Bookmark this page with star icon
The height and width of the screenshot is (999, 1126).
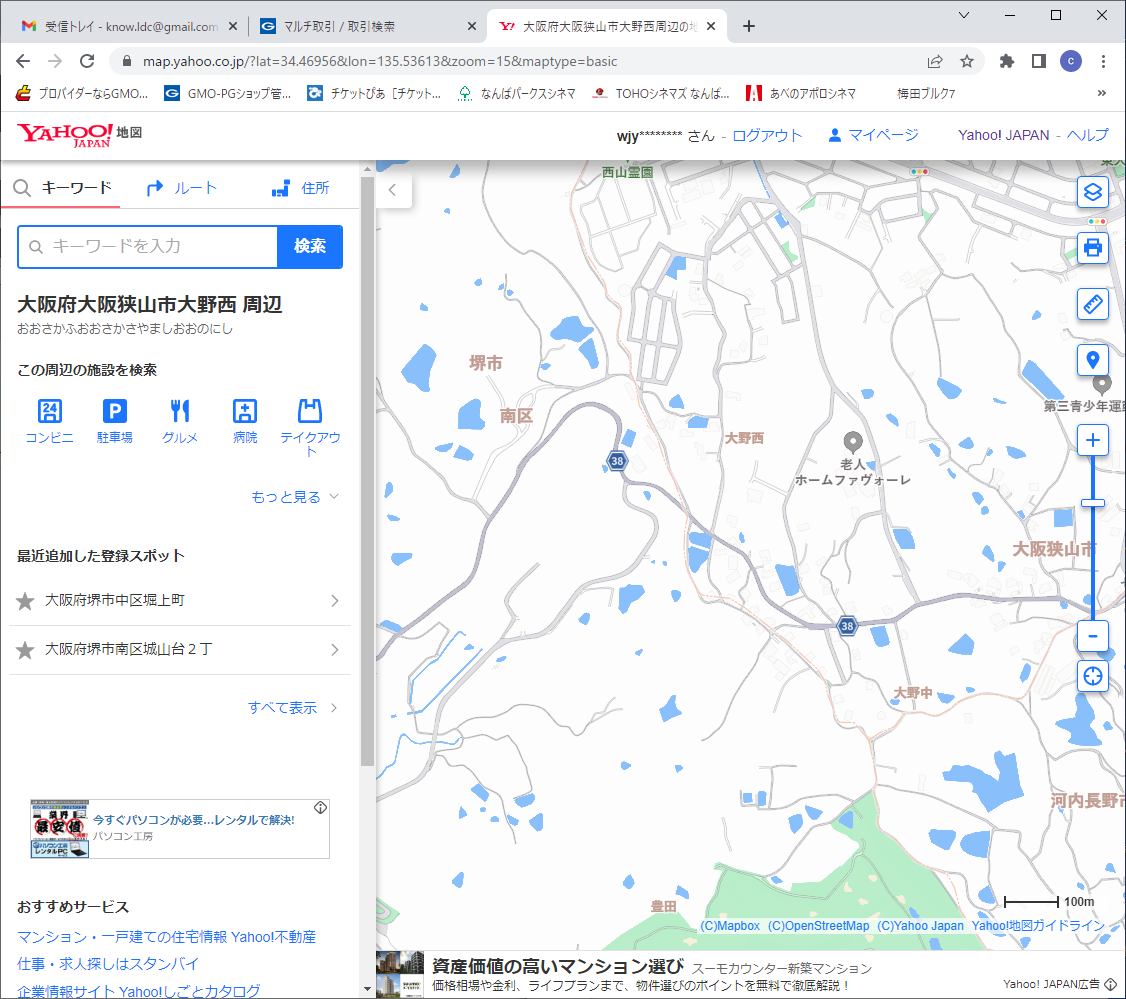[967, 61]
